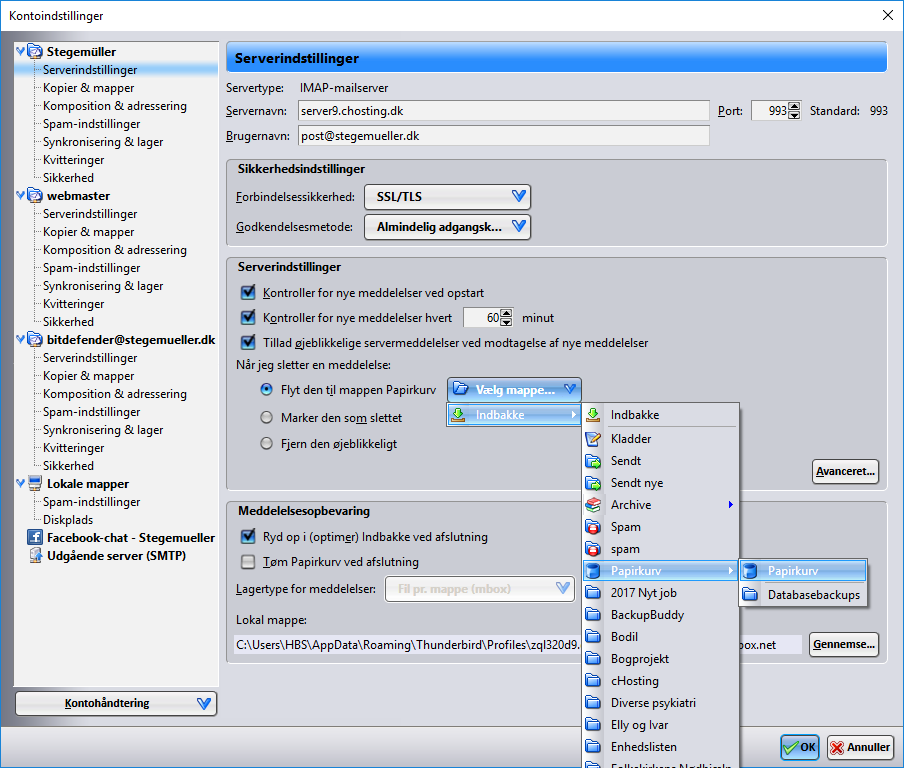Collapse the Stegemüller account tree

pos(20,51)
